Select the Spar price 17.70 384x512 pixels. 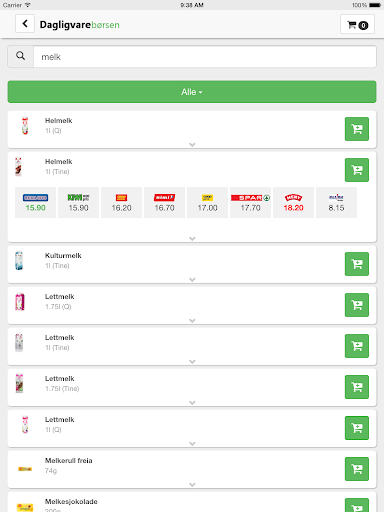pos(250,203)
